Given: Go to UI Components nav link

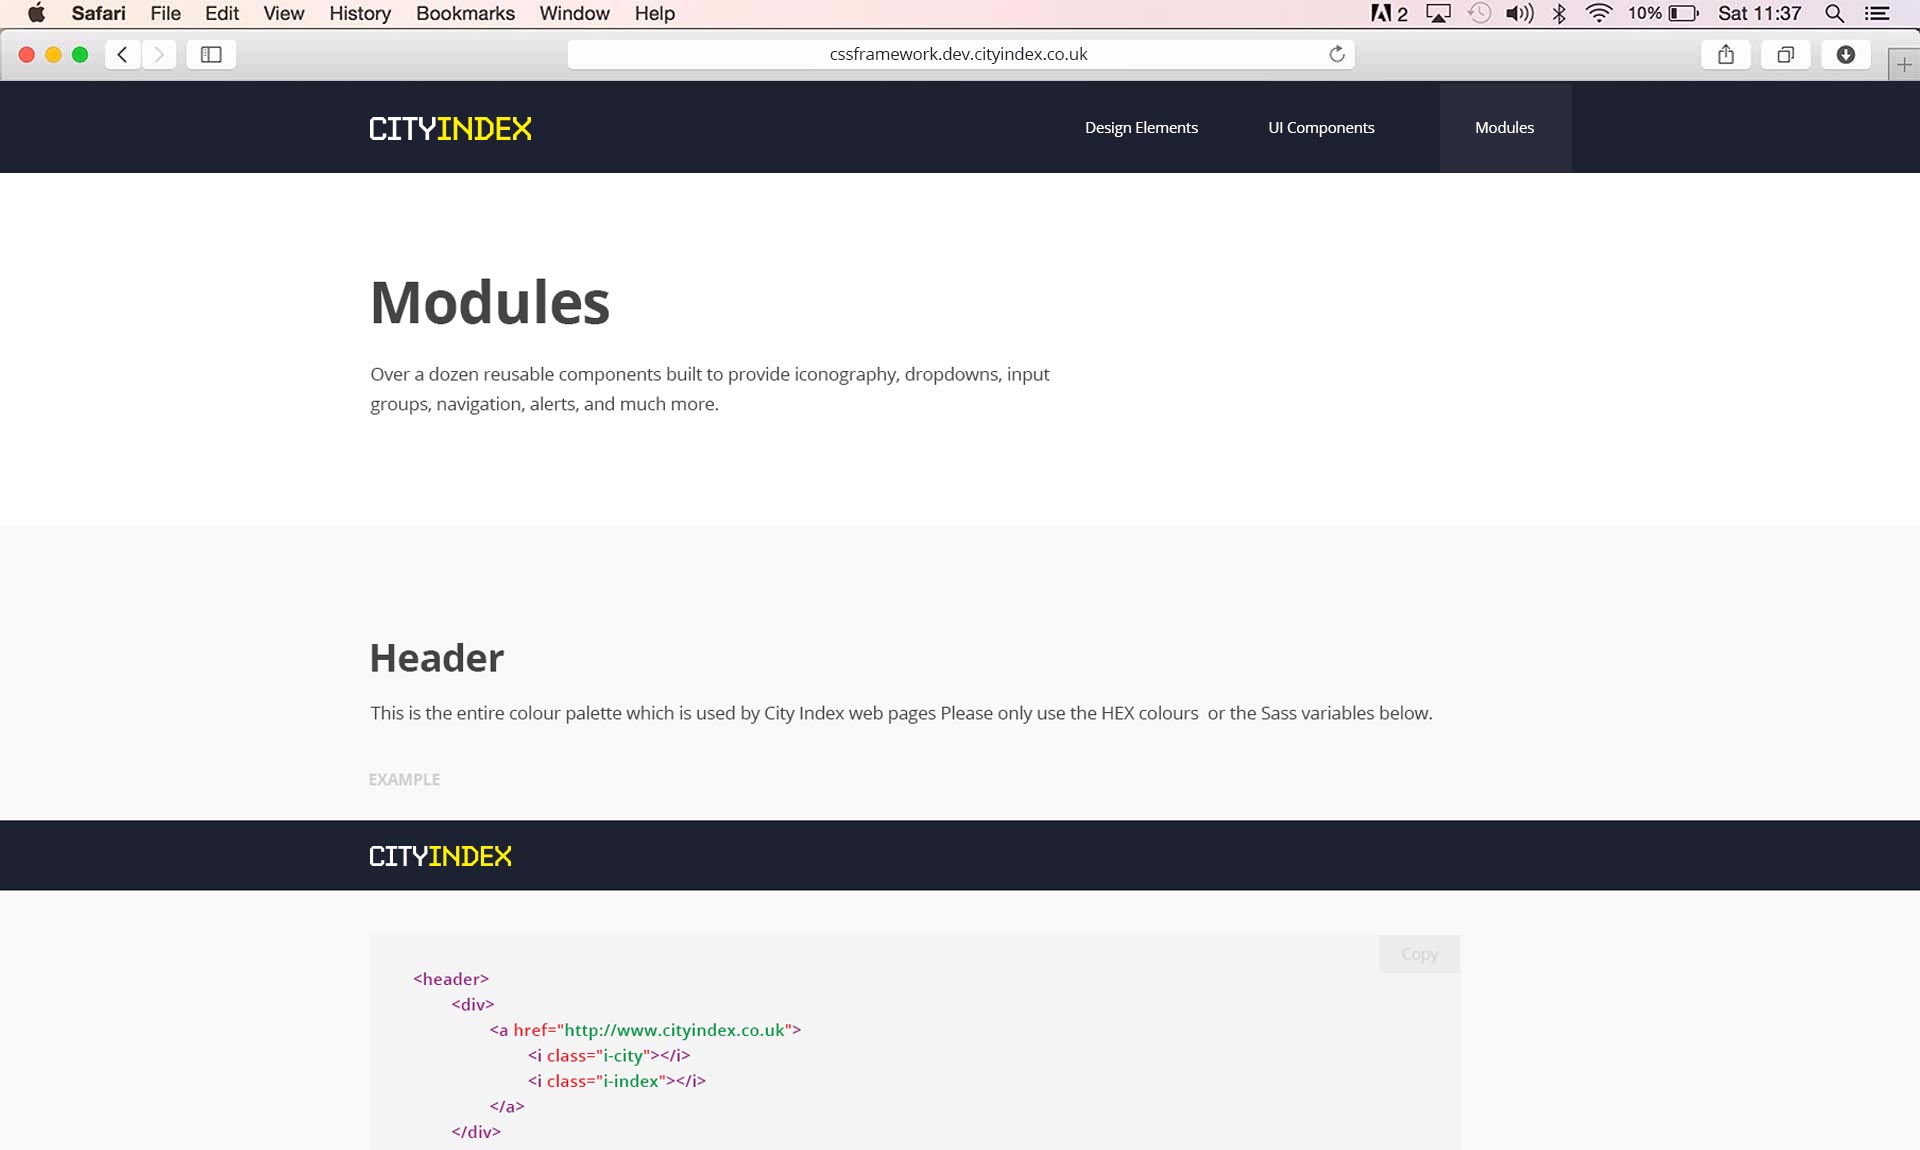Looking at the screenshot, I should (1321, 127).
